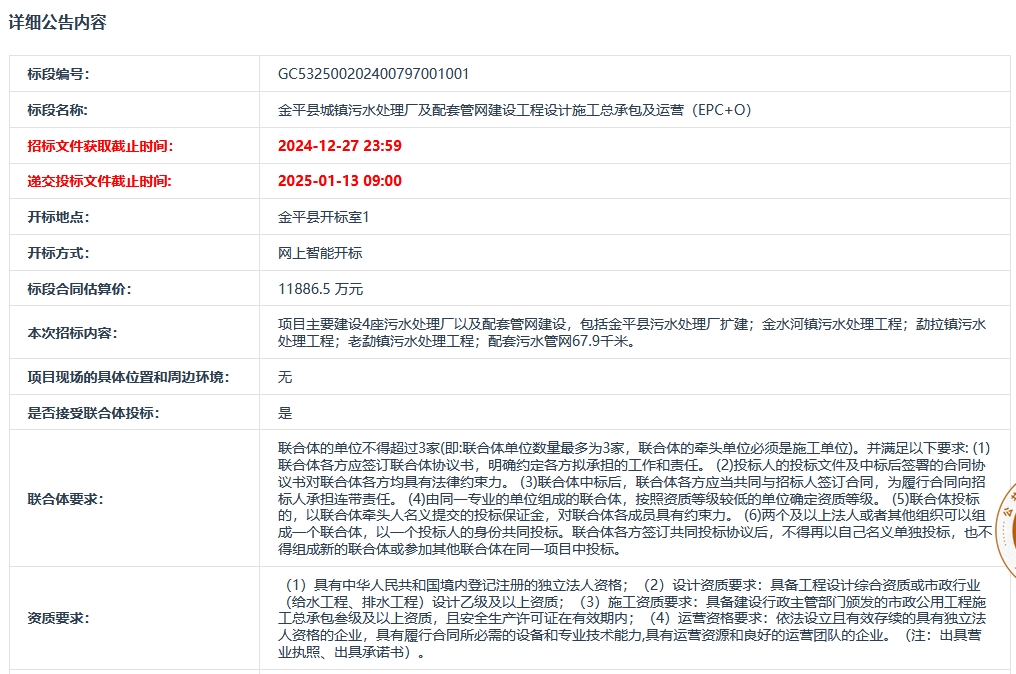This screenshot has width=1016, height=674.
Task: Click the red 递交投标文件截止时间 label
Action: pyautogui.click(x=99, y=181)
